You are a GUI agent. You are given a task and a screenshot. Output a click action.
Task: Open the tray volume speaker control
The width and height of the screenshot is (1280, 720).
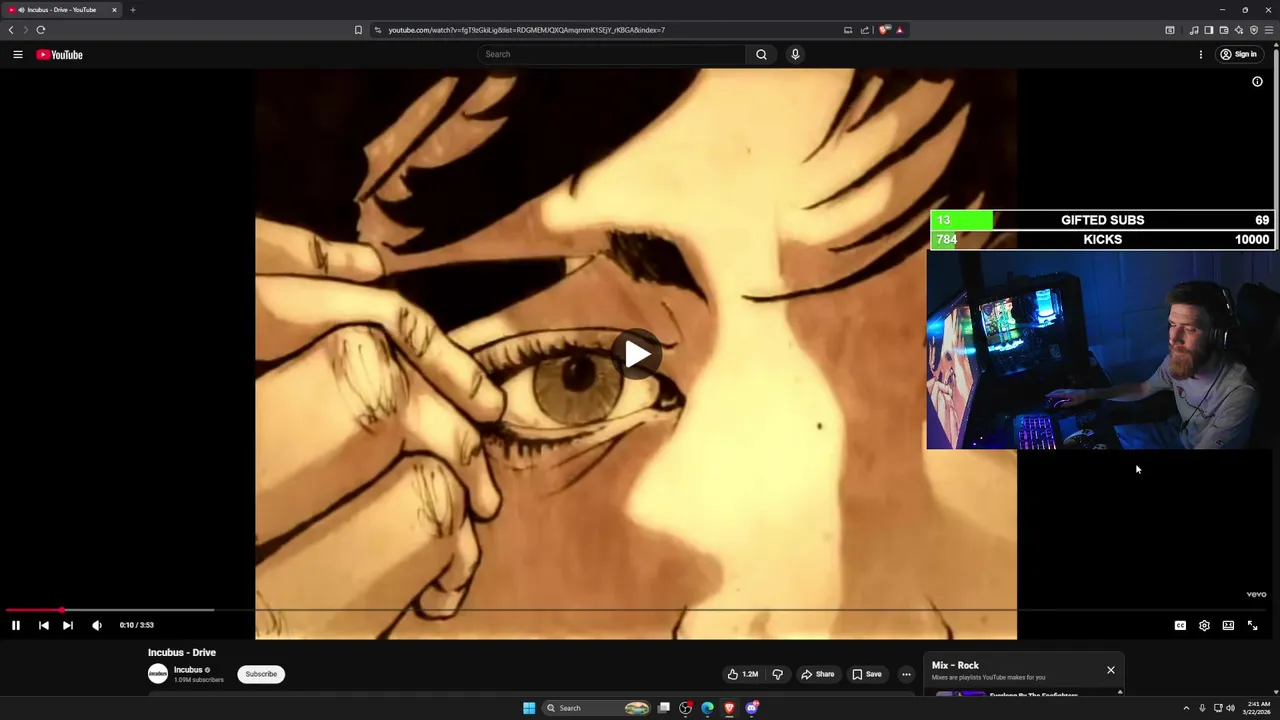[1230, 708]
